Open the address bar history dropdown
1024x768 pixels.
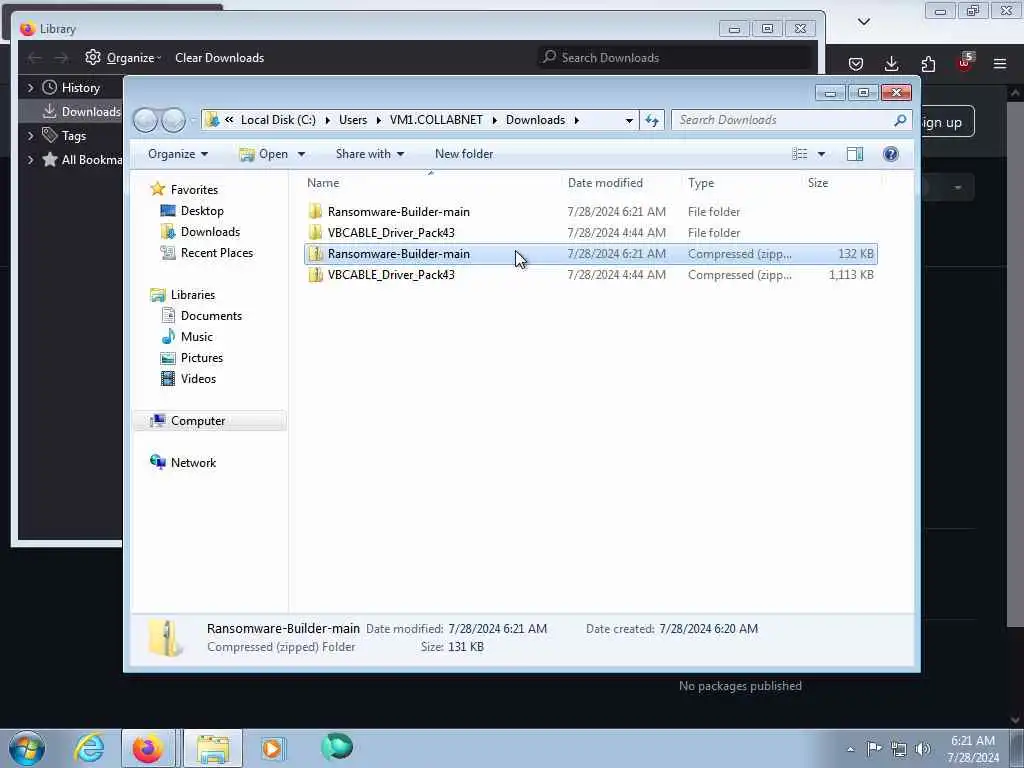(x=628, y=120)
